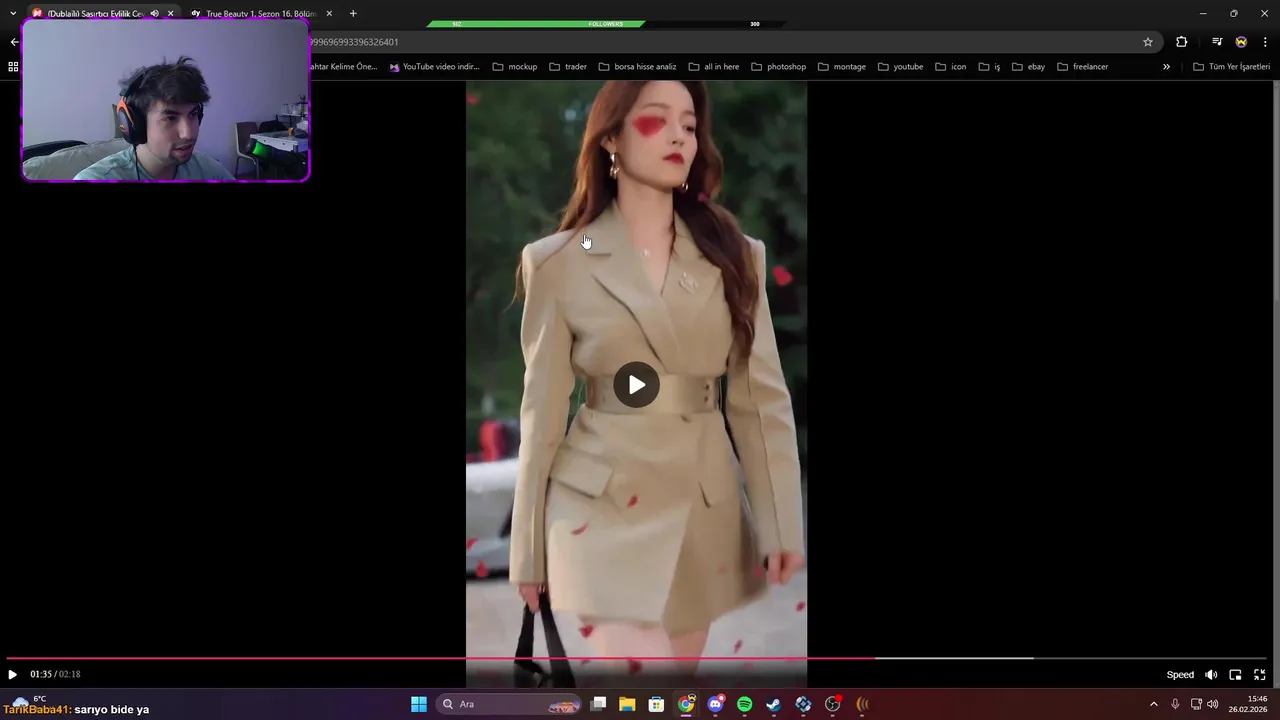This screenshot has width=1280, height=720.
Task: Click the FOLLOWERS goal progress bar
Action: coord(605,24)
